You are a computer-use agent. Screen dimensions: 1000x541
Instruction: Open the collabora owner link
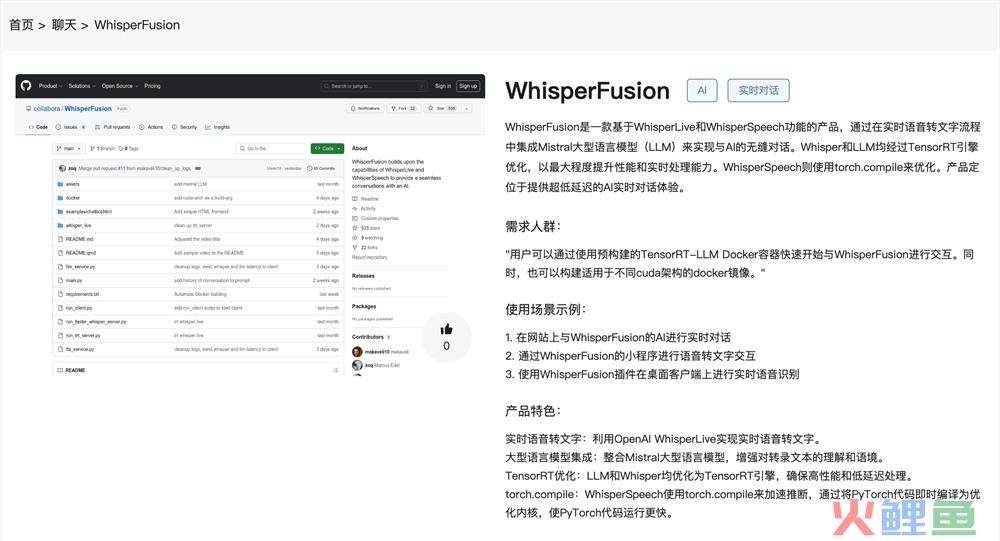coord(47,108)
